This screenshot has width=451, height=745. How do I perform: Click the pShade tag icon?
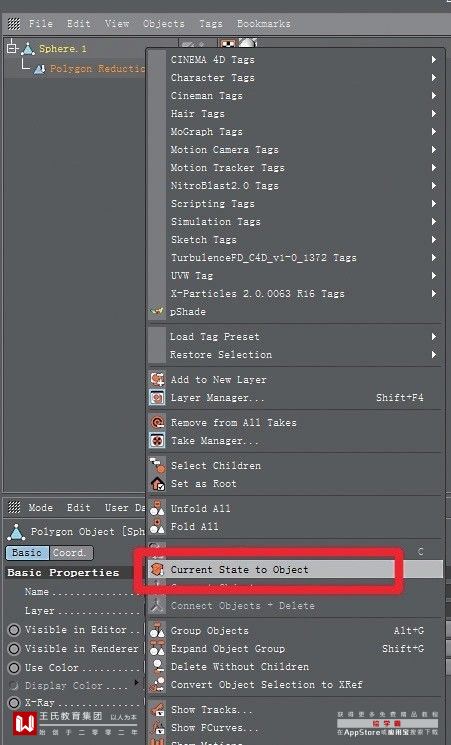pos(157,312)
